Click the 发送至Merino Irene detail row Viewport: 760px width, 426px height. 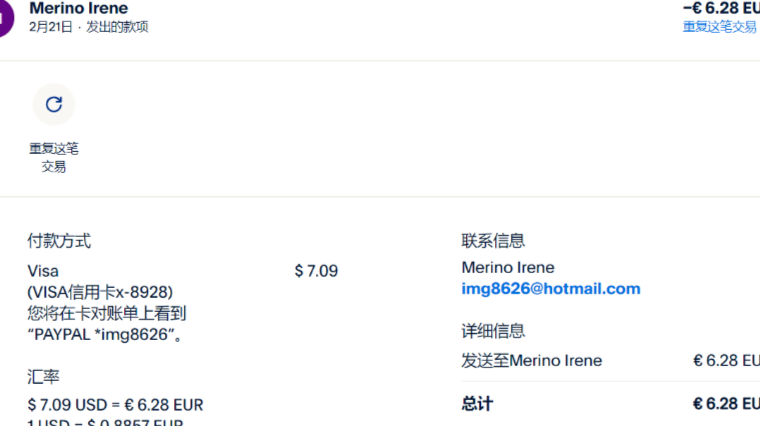(532, 360)
